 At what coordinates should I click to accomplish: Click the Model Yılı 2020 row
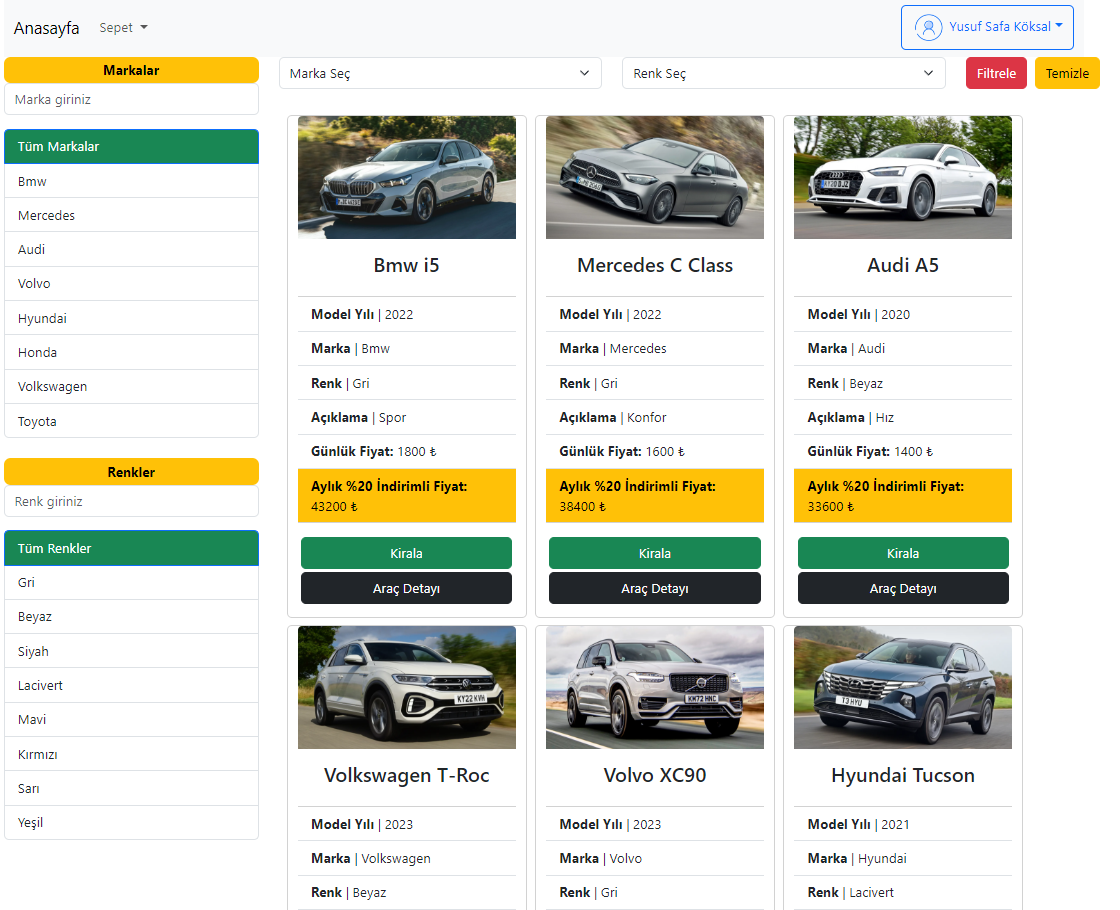[903, 314]
